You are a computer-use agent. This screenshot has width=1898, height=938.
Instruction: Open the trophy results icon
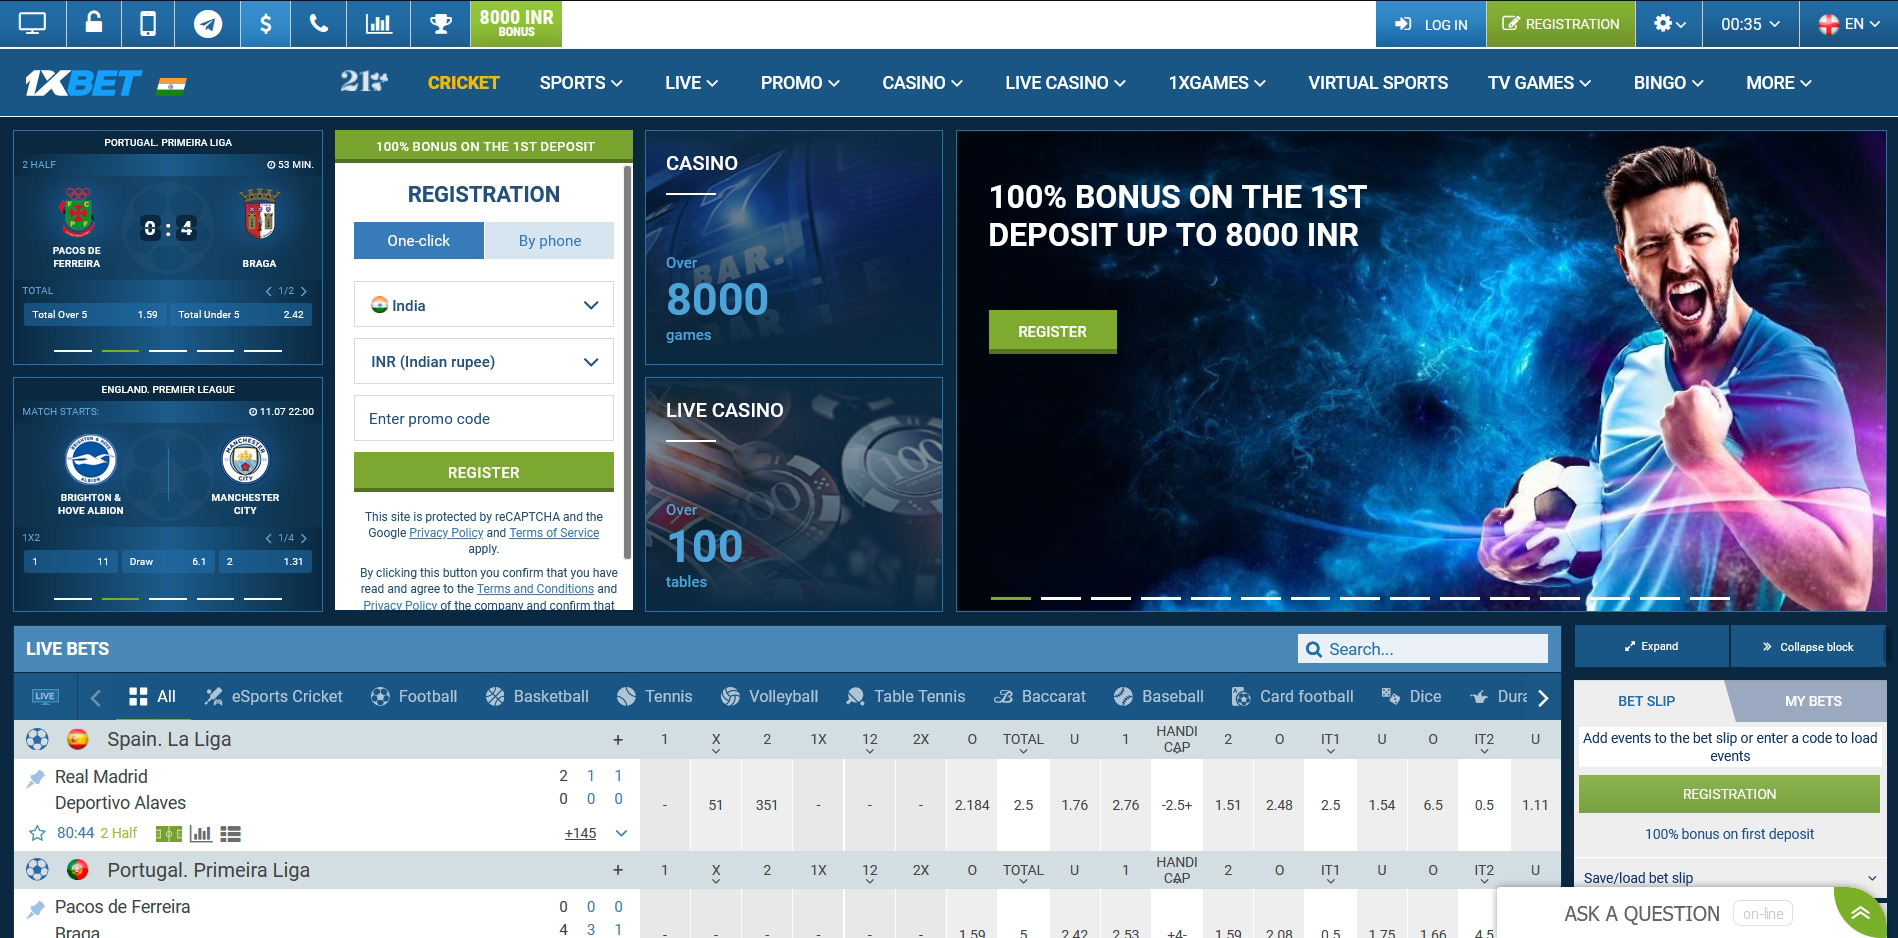(441, 23)
